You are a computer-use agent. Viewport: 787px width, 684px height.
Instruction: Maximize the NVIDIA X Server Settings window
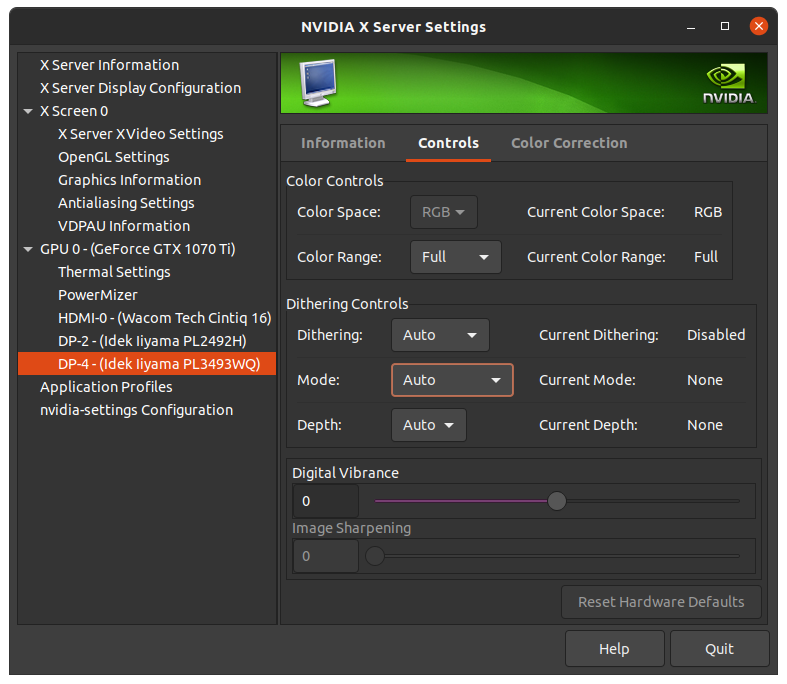pos(725,26)
